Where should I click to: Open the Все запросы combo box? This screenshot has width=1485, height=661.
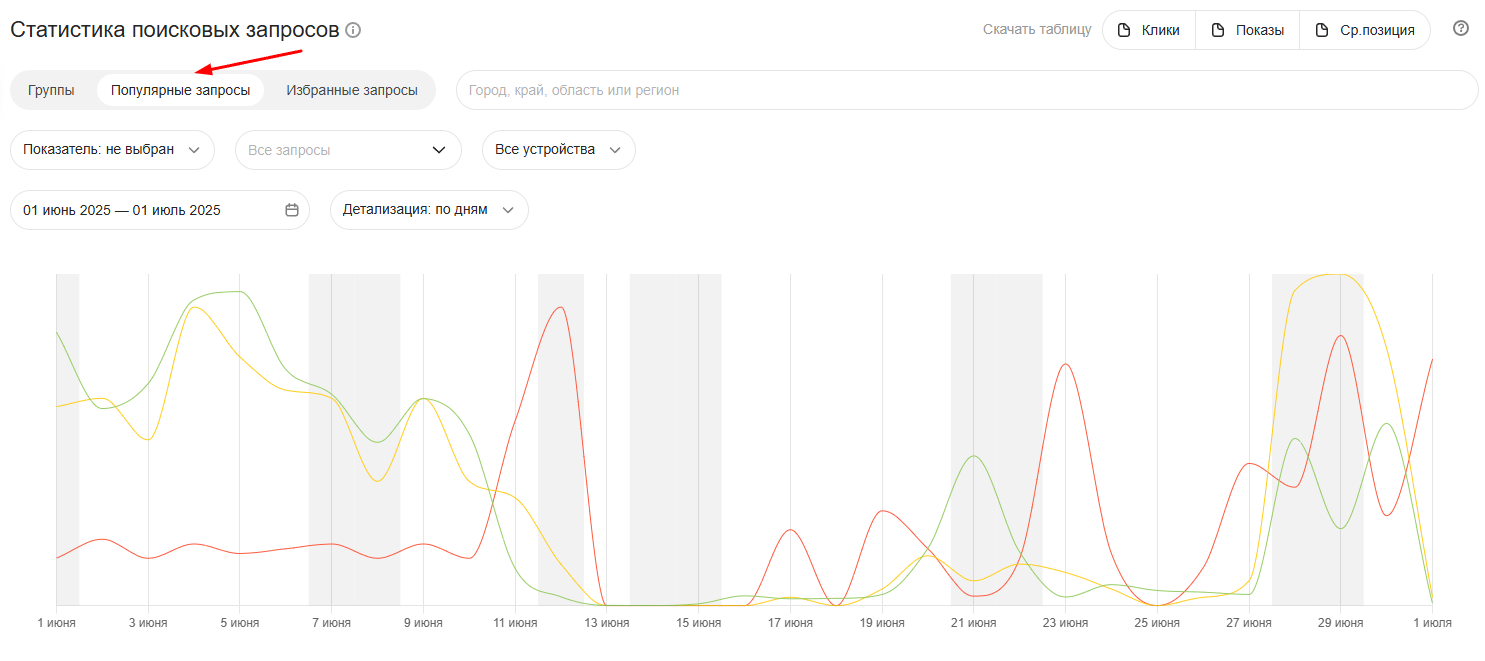click(347, 150)
